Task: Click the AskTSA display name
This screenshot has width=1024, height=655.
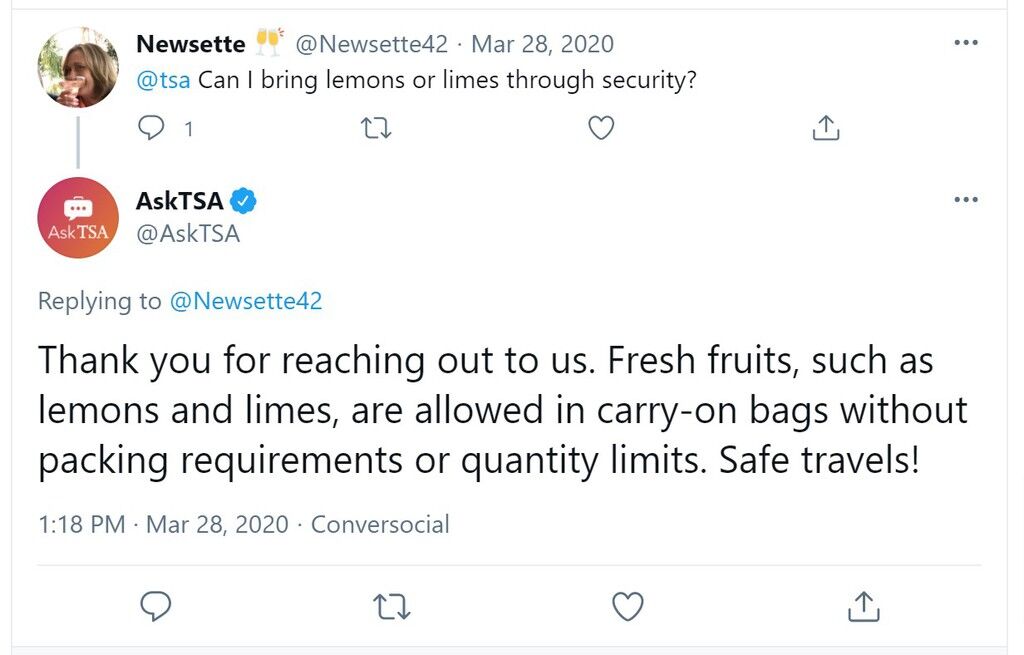Action: click(x=180, y=200)
